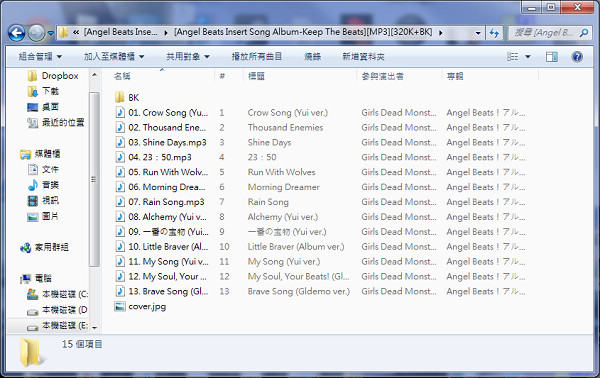Select 家用群組 in navigation pane

point(44,248)
